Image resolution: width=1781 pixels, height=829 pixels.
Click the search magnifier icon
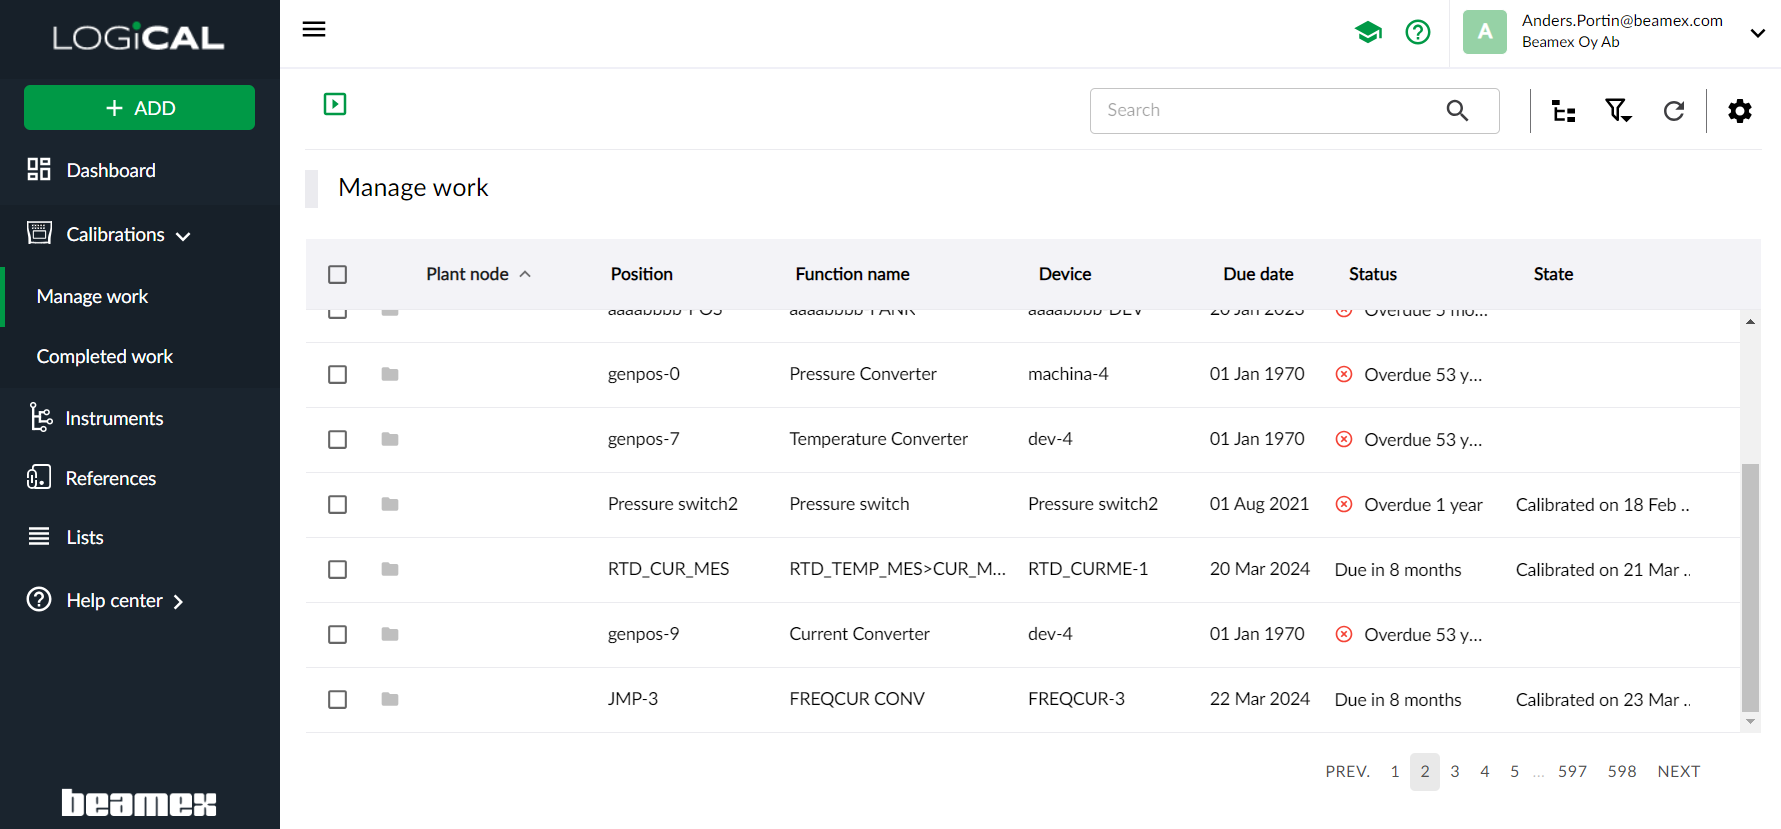[x=1457, y=111]
